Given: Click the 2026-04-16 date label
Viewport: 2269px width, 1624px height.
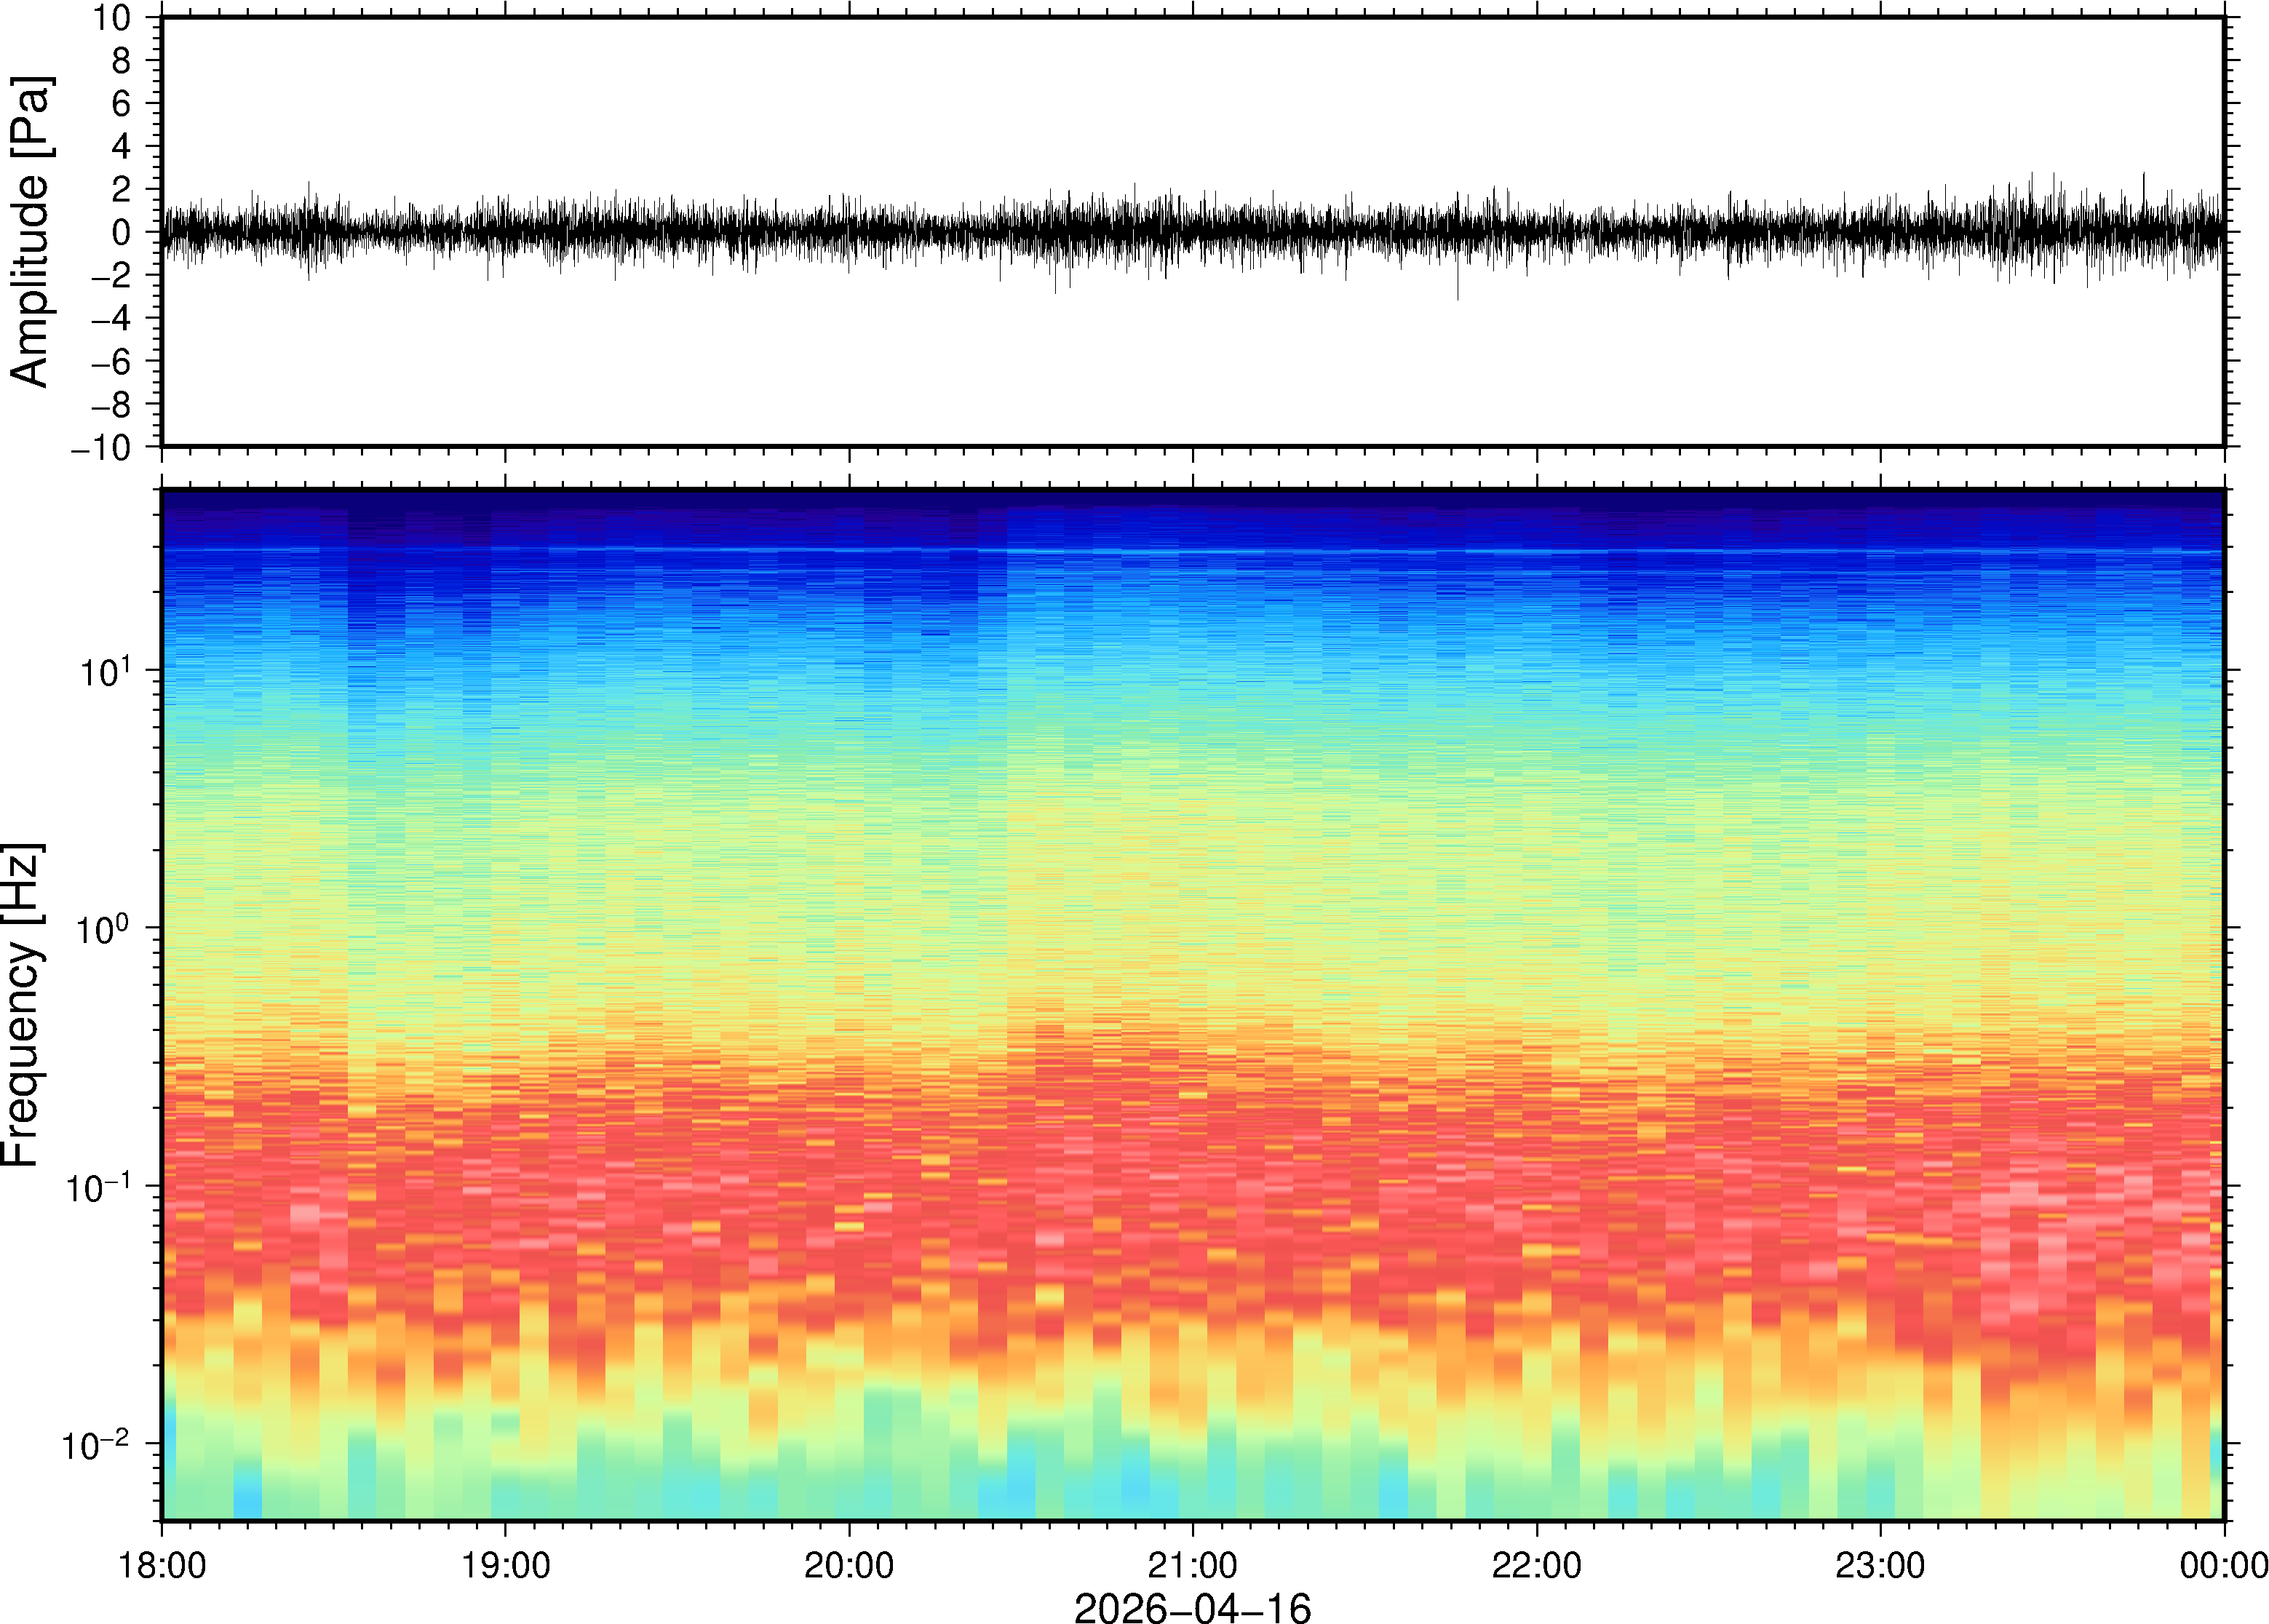Looking at the screenshot, I should pyautogui.click(x=1192, y=1607).
